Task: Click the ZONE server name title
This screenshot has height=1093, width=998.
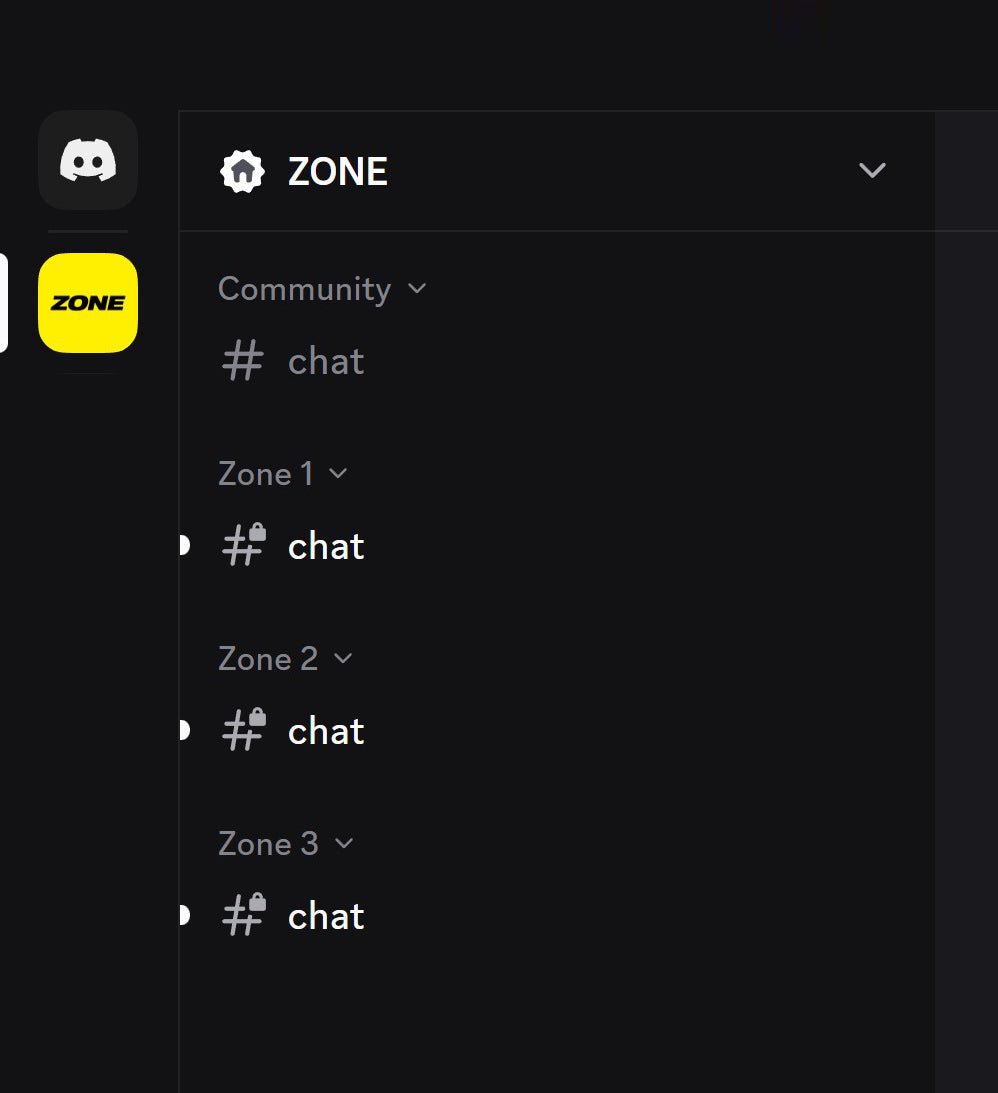Action: (x=337, y=172)
